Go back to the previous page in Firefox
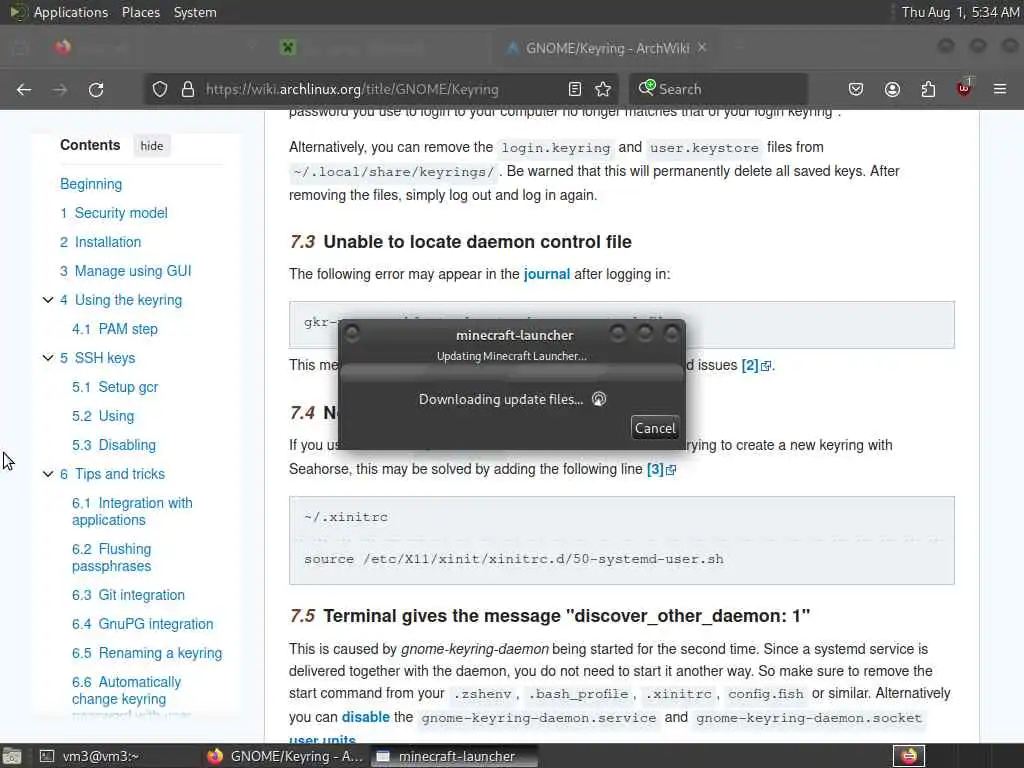 click(x=24, y=89)
